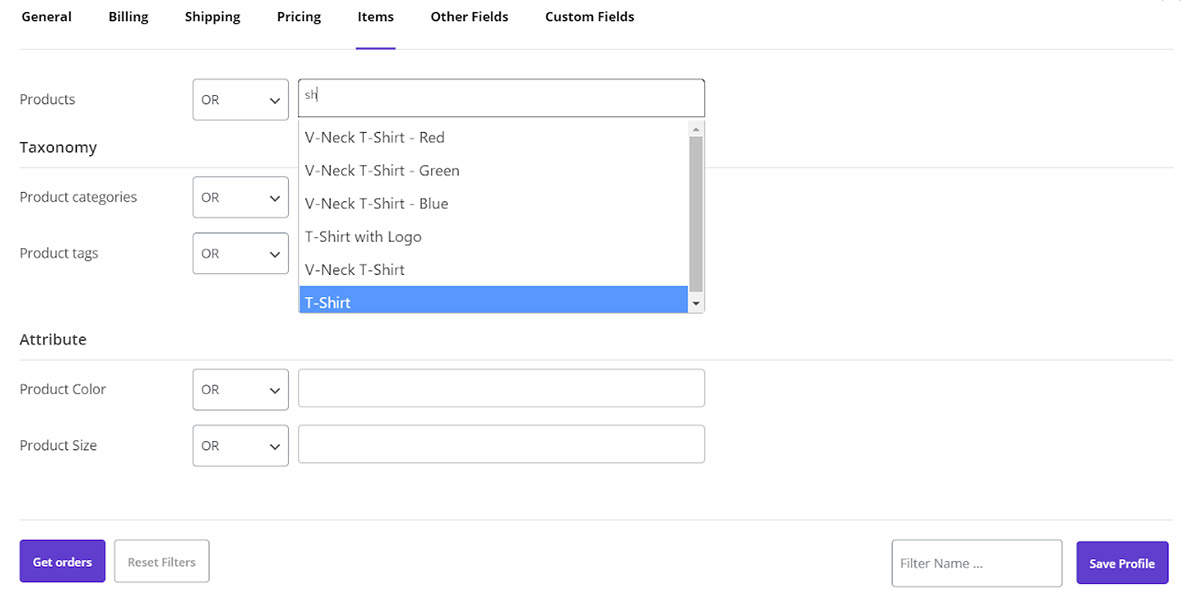1200x609 pixels.
Task: Choose V-Neck T-Shirt - Green option
Action: (382, 171)
